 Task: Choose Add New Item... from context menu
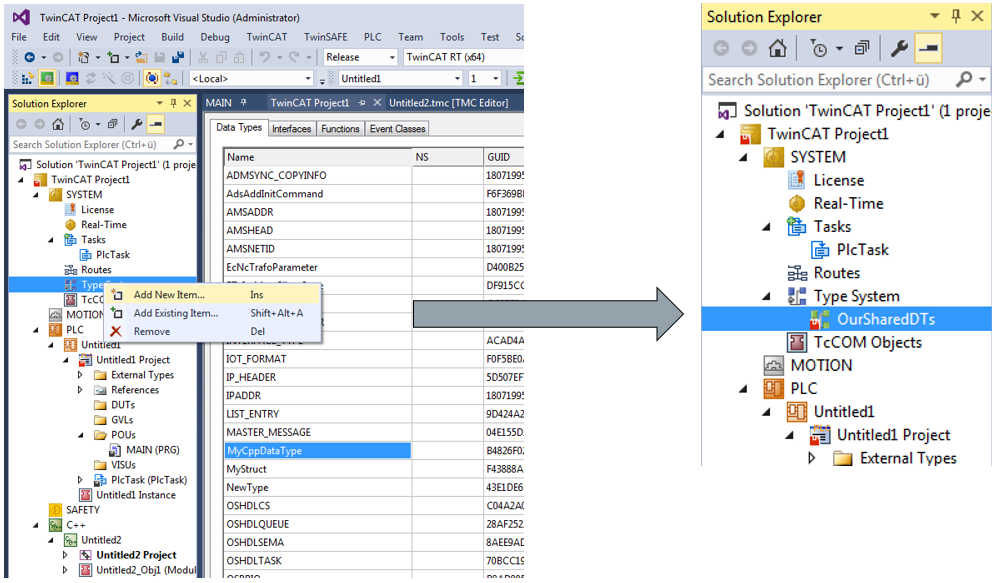(x=213, y=295)
